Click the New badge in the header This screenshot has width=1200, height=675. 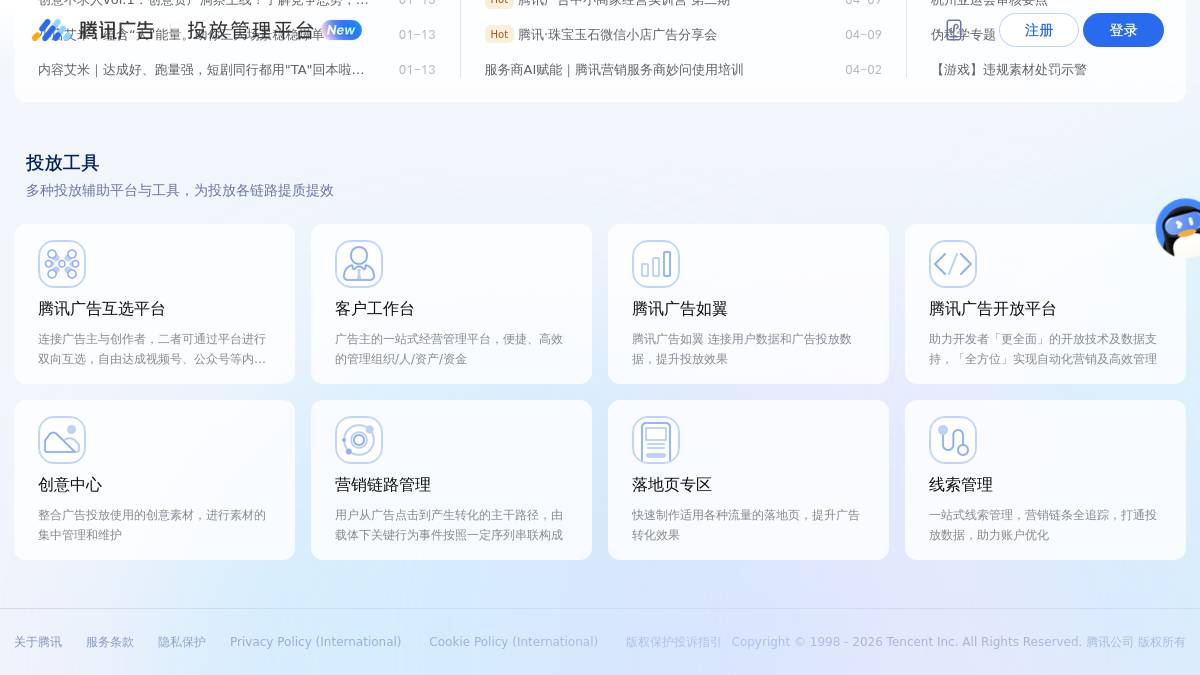(342, 30)
